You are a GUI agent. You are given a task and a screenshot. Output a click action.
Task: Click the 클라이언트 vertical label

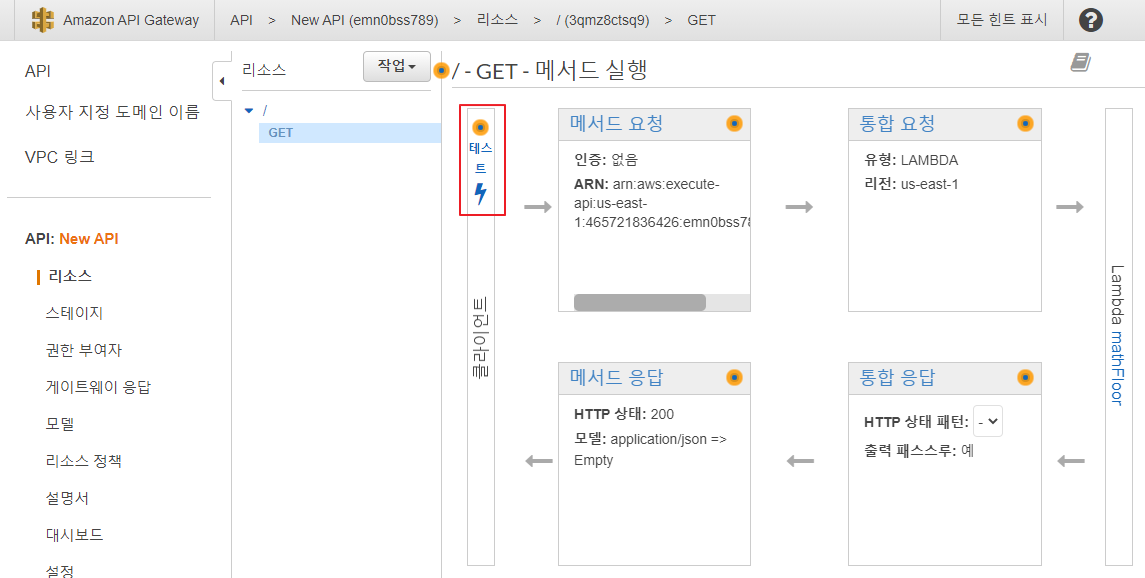coord(480,337)
